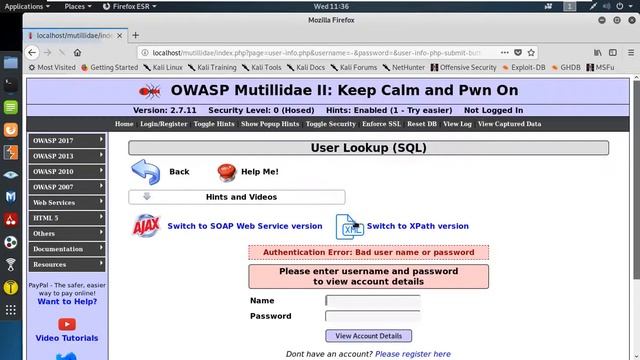Expand the Others menu
This screenshot has width=640, height=360.
coord(67,233)
